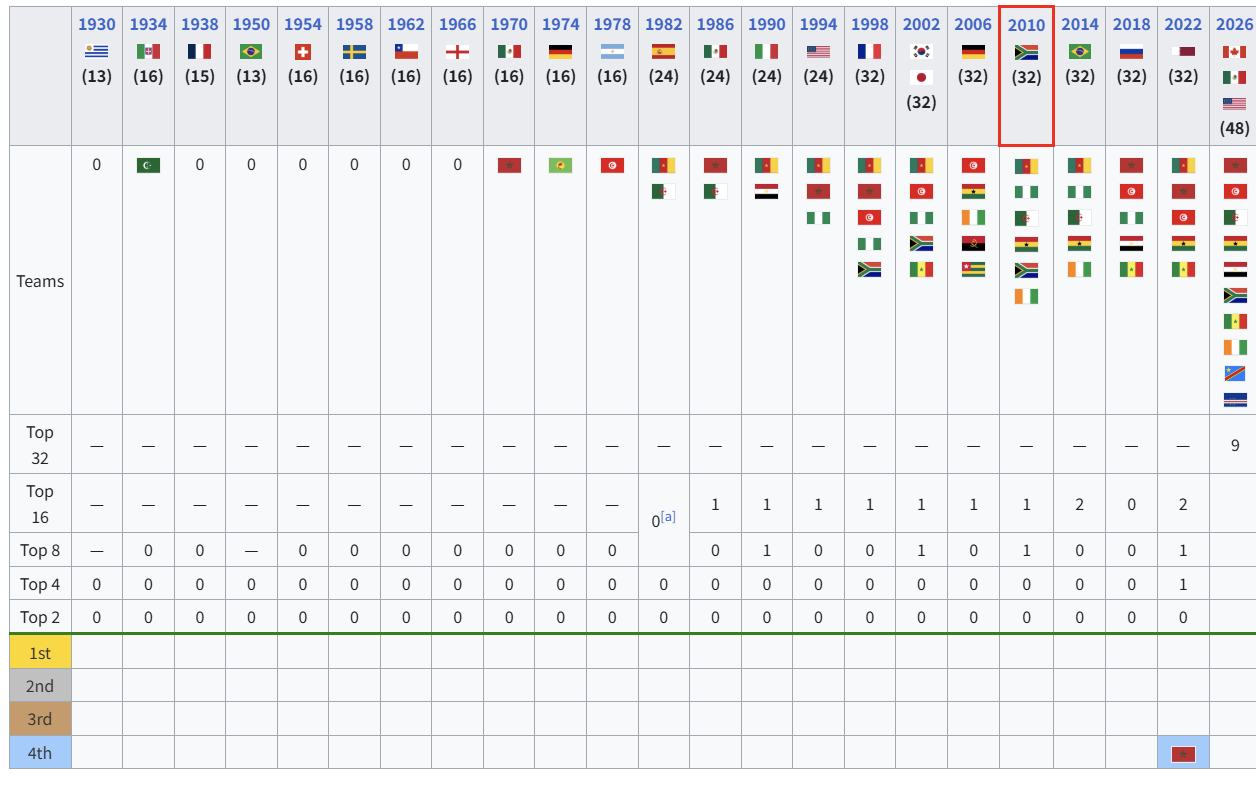Click Senegal team flag in 2002 column
Image resolution: width=1256 pixels, height=787 pixels.
(922, 269)
